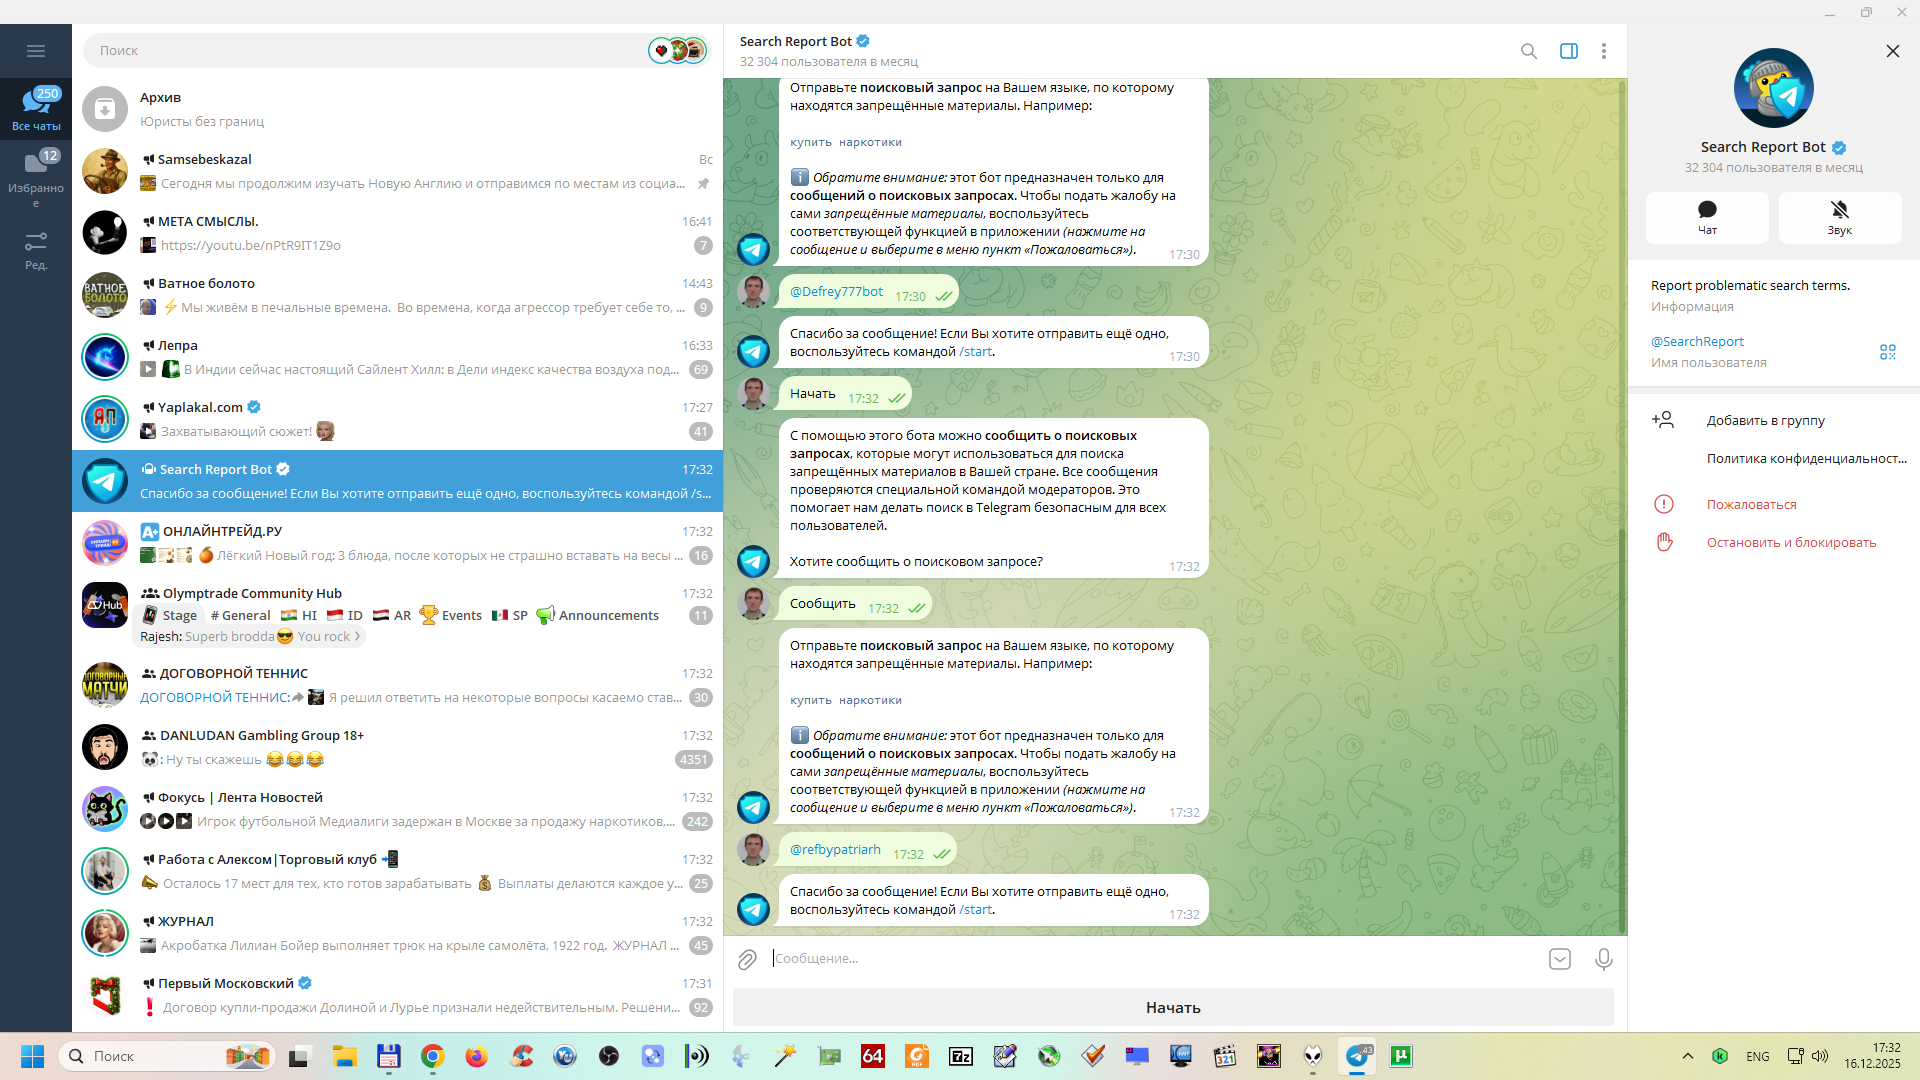
Task: Toggle the right info sidebar panel
Action: tap(1568, 51)
